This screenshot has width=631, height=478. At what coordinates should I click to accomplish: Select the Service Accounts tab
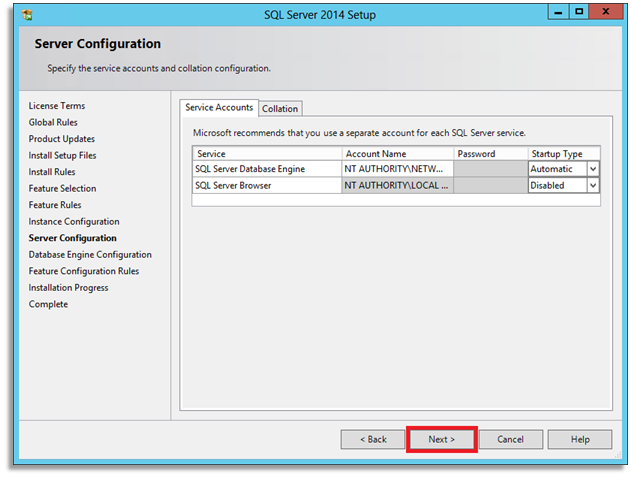tap(219, 108)
